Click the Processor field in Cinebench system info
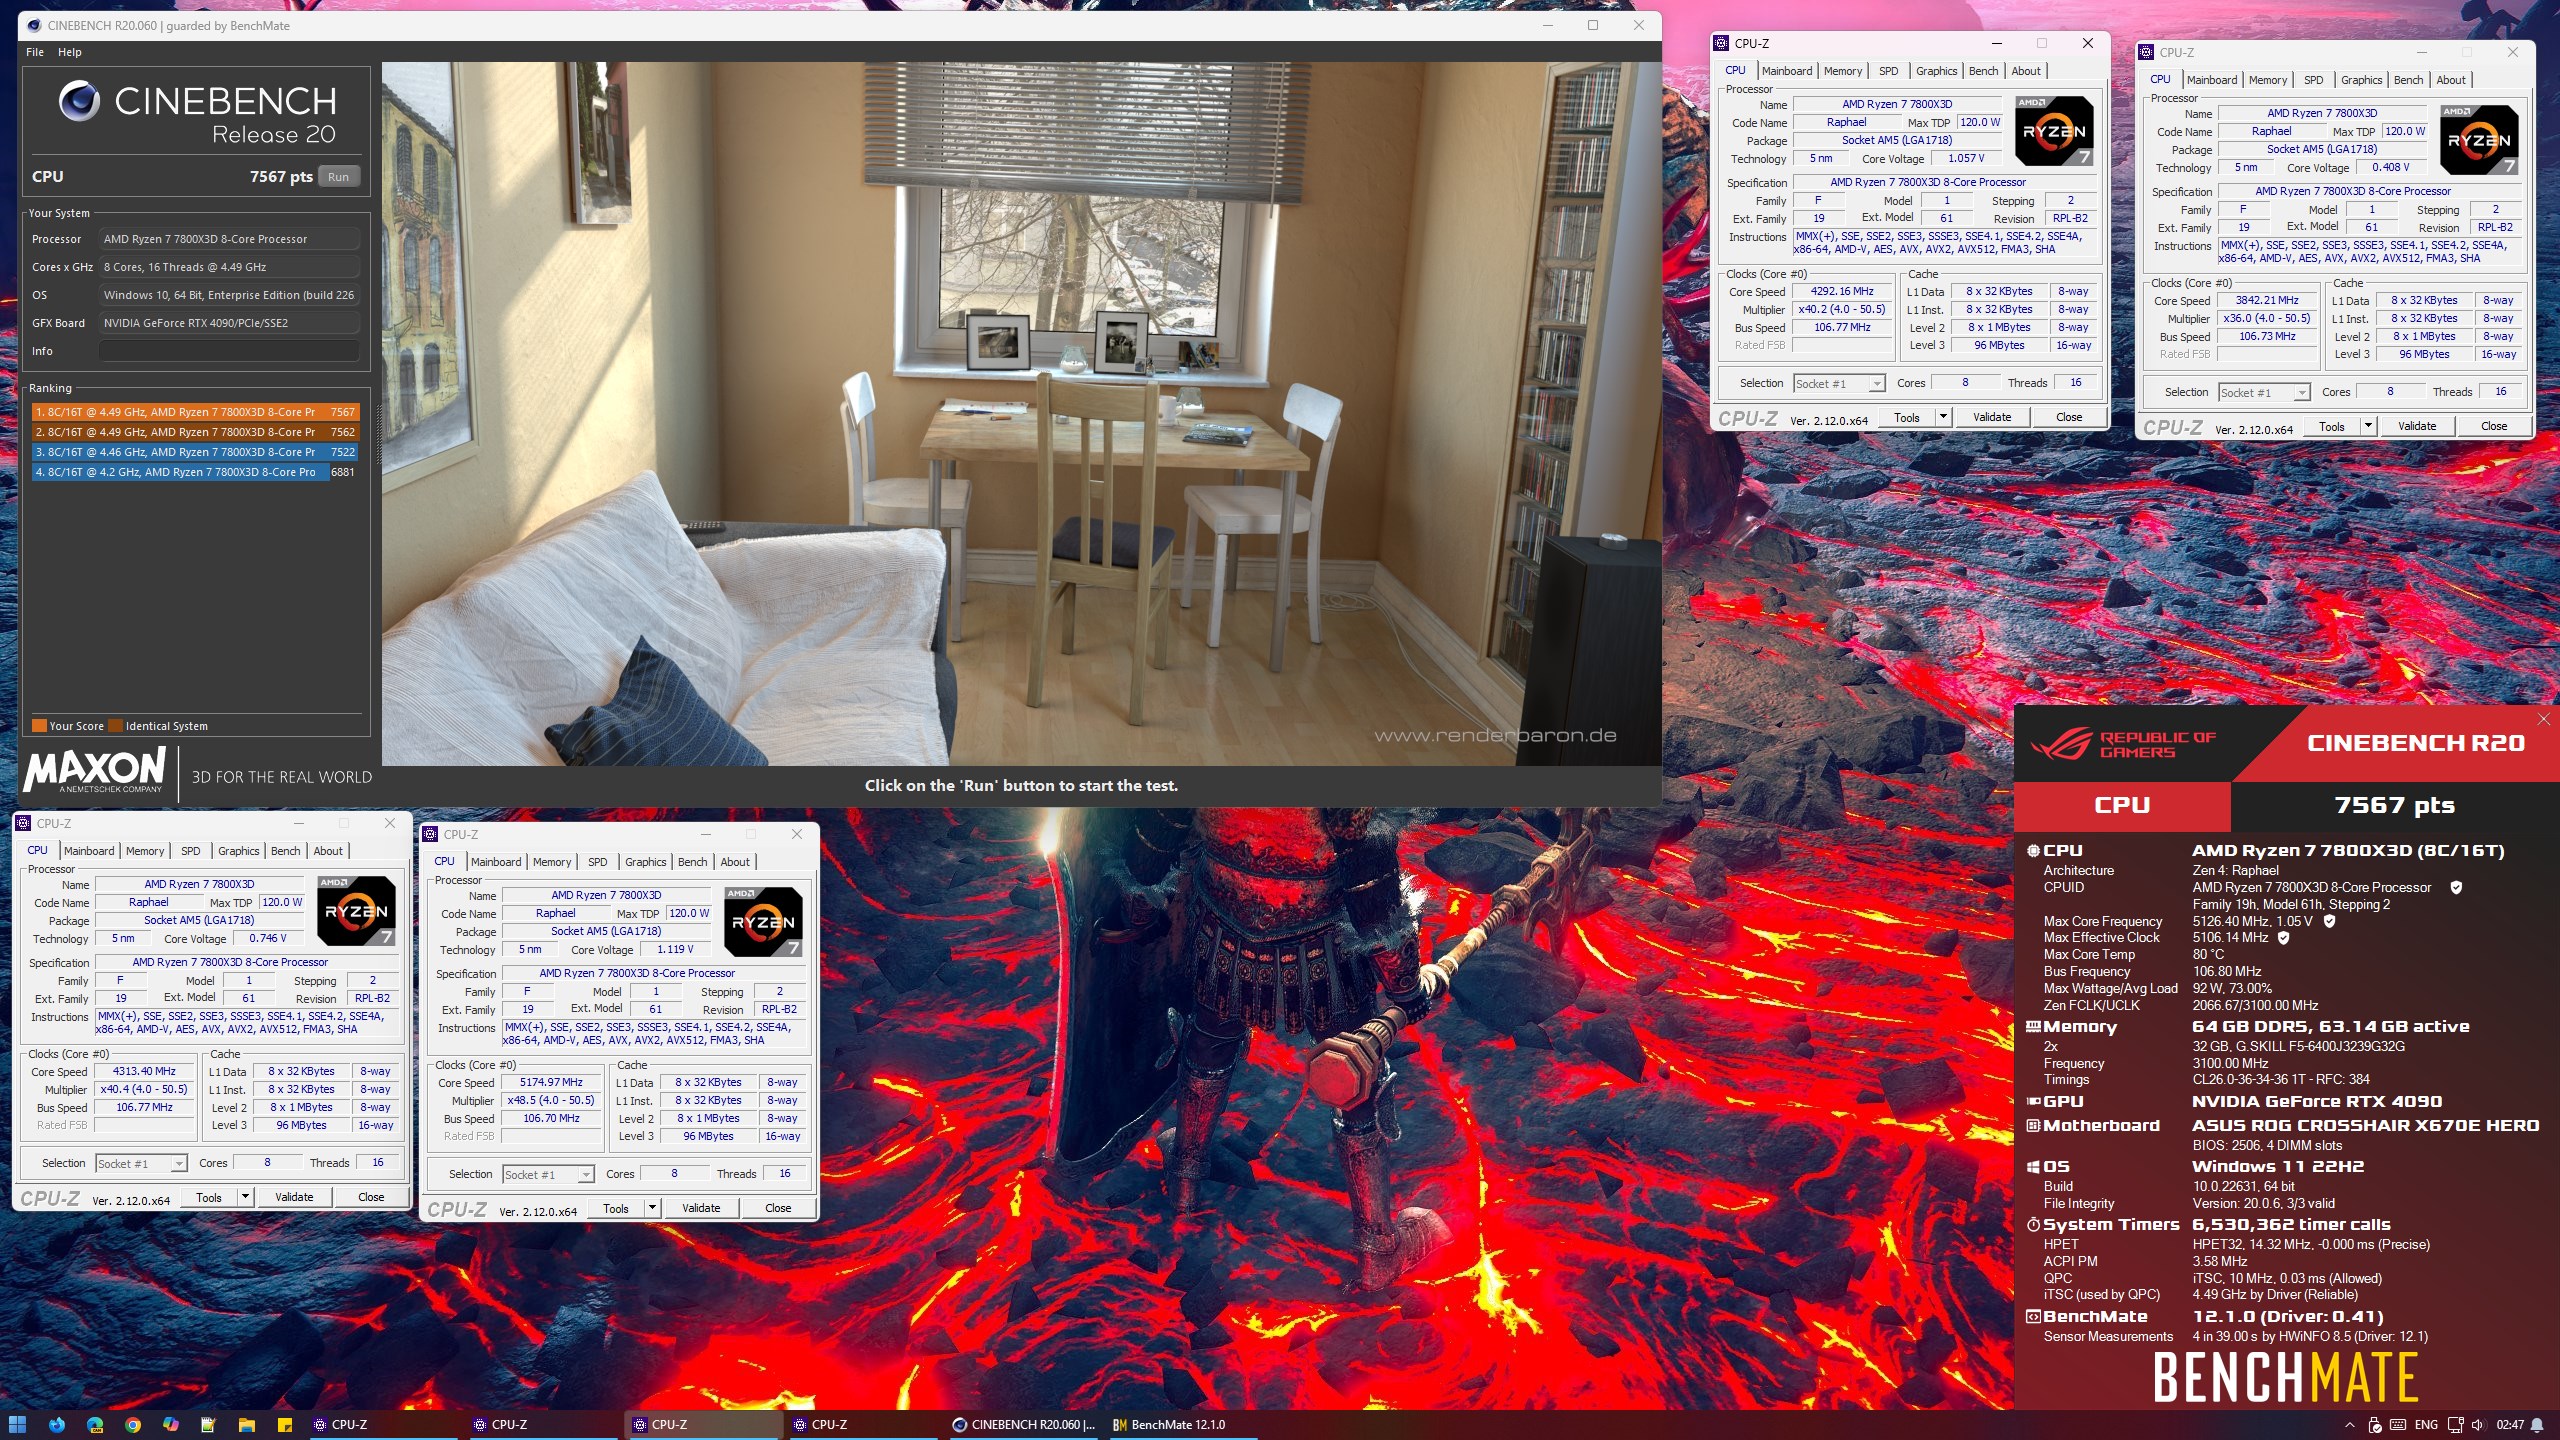The image size is (2560, 1440). tap(229, 239)
